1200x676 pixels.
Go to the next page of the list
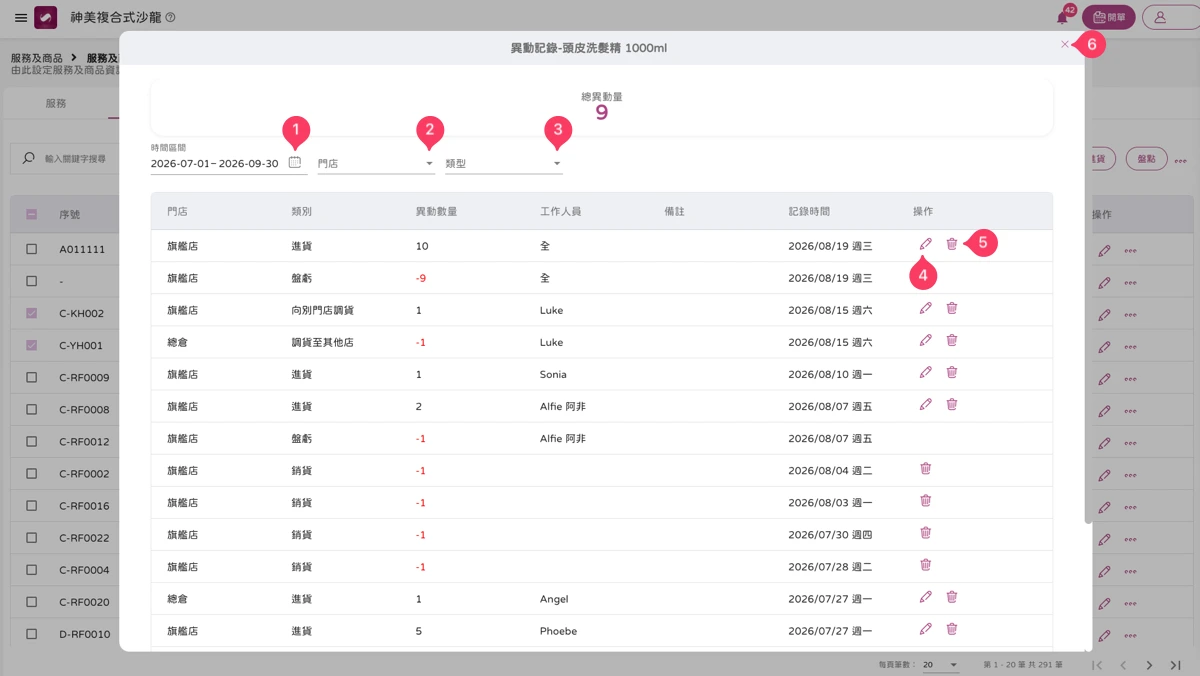pyautogui.click(x=1150, y=665)
